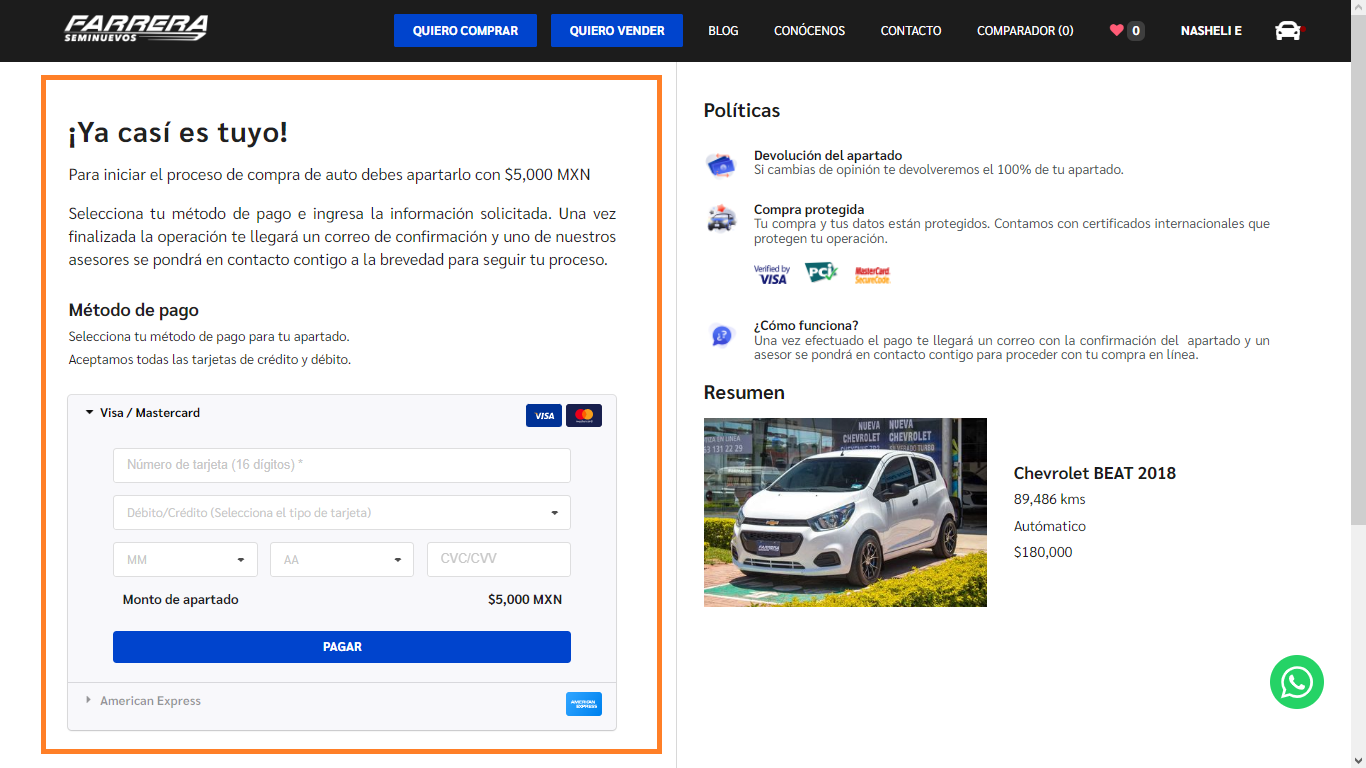Open favorites via the heart icon

click(1117, 30)
